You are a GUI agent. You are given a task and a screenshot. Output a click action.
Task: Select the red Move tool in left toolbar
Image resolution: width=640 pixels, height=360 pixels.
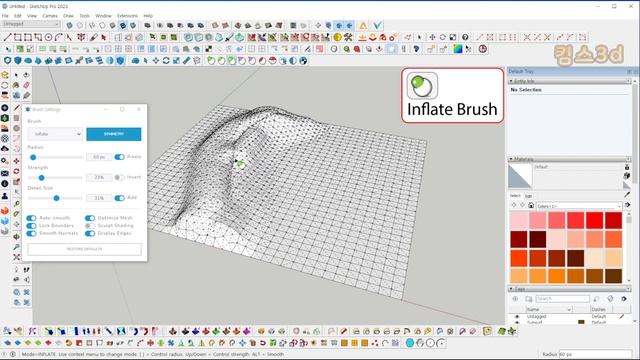click(16, 161)
